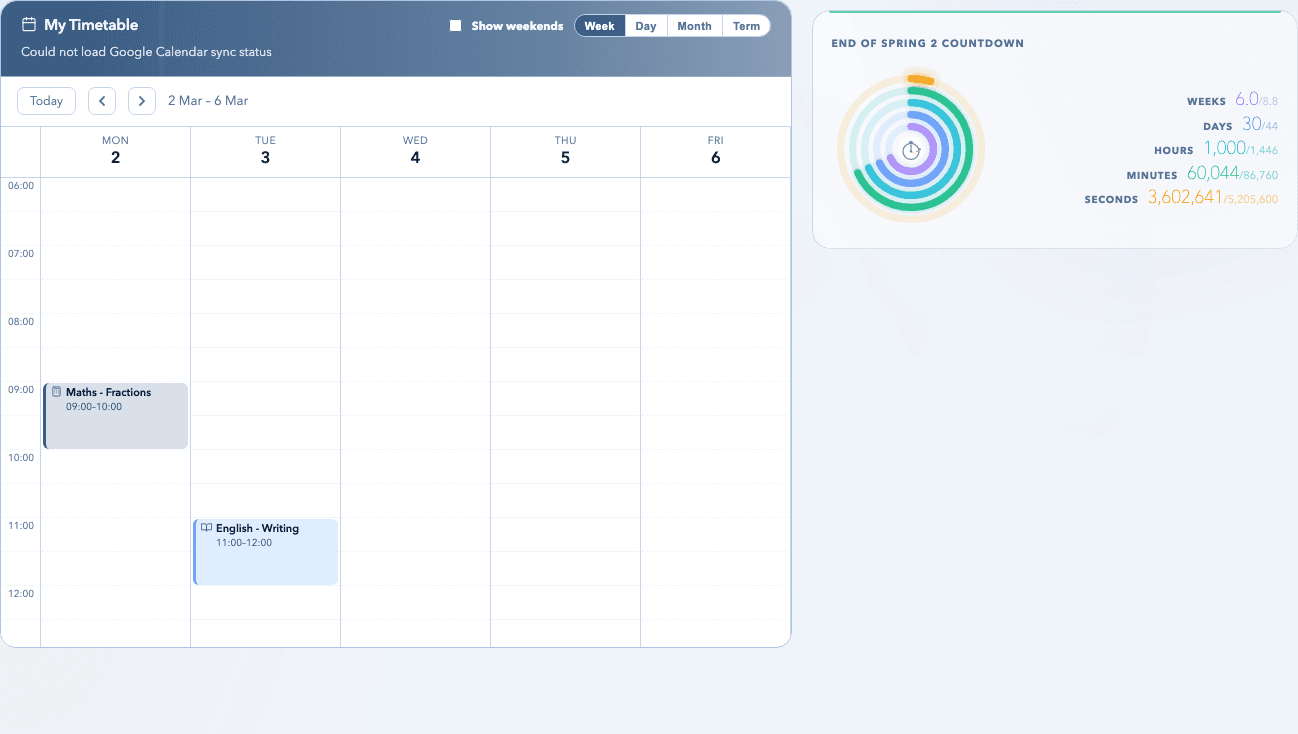Click the calendar icon beside My Timetable heading
The height and width of the screenshot is (734, 1298).
tap(29, 23)
